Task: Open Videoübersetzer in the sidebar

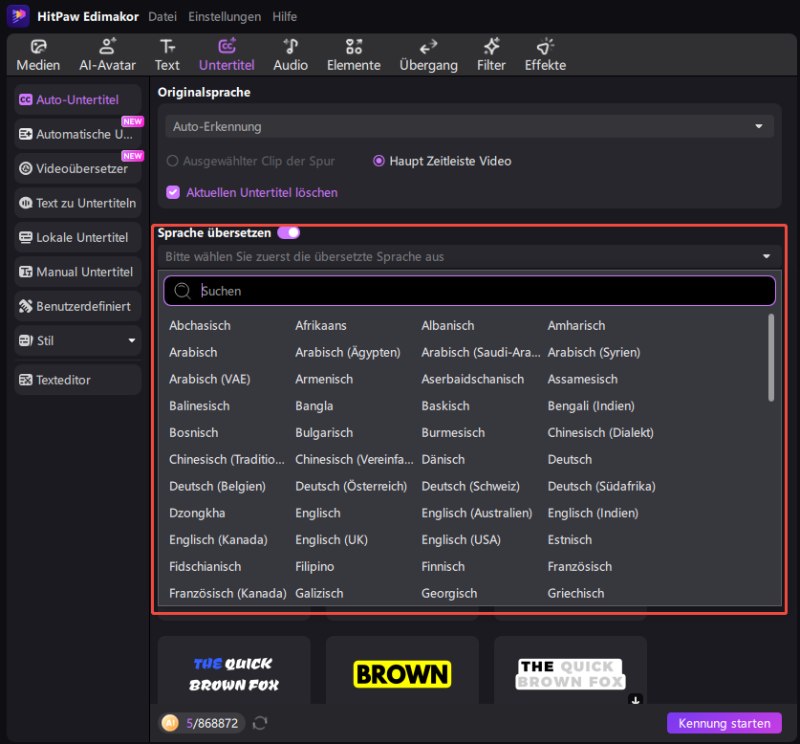Action: [78, 169]
